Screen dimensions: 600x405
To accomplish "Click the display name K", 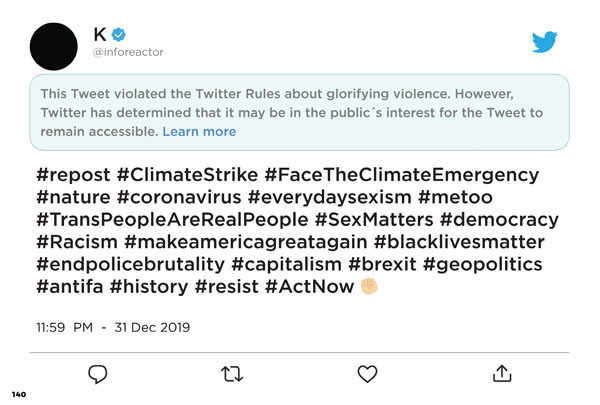I will 100,34.
